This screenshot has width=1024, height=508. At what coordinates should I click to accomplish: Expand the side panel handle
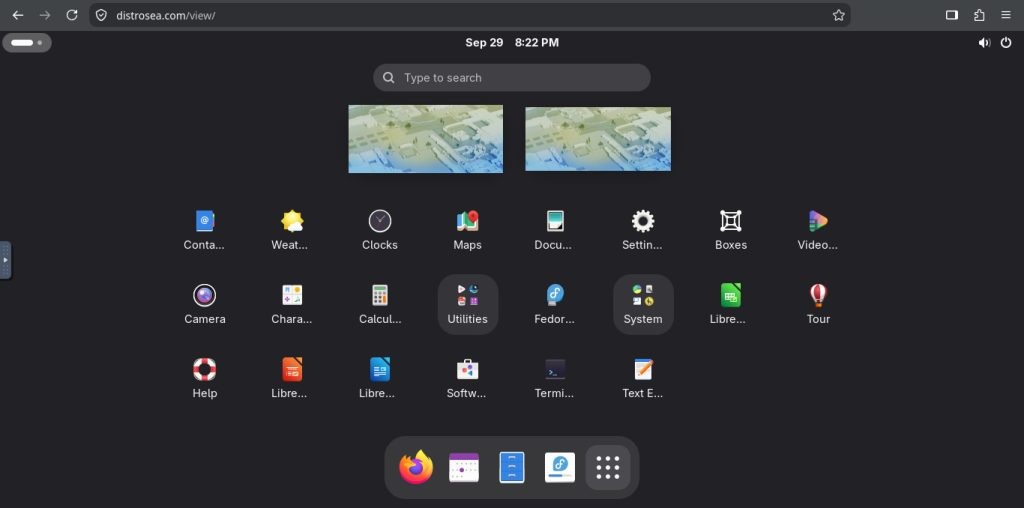tap(5, 260)
